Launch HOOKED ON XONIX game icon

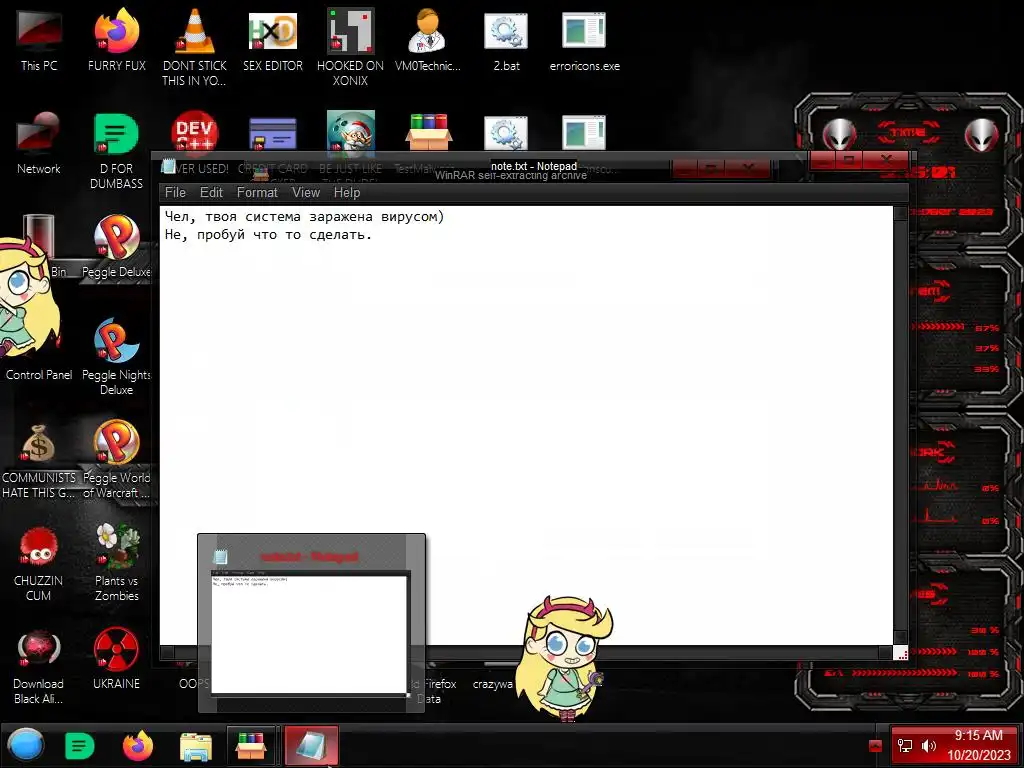click(x=350, y=46)
